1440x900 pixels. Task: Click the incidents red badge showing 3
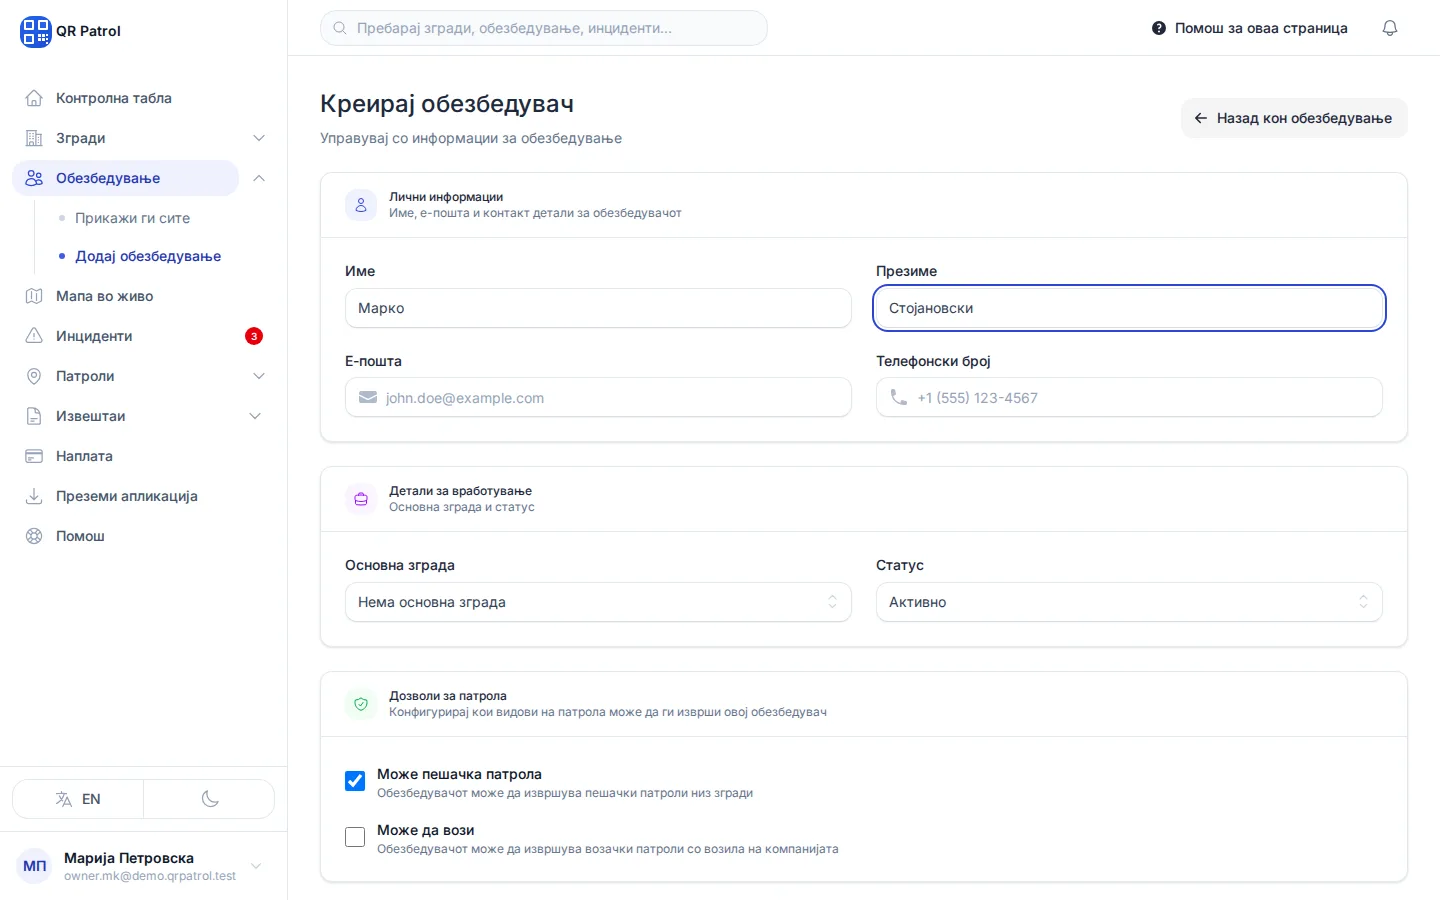click(x=254, y=336)
